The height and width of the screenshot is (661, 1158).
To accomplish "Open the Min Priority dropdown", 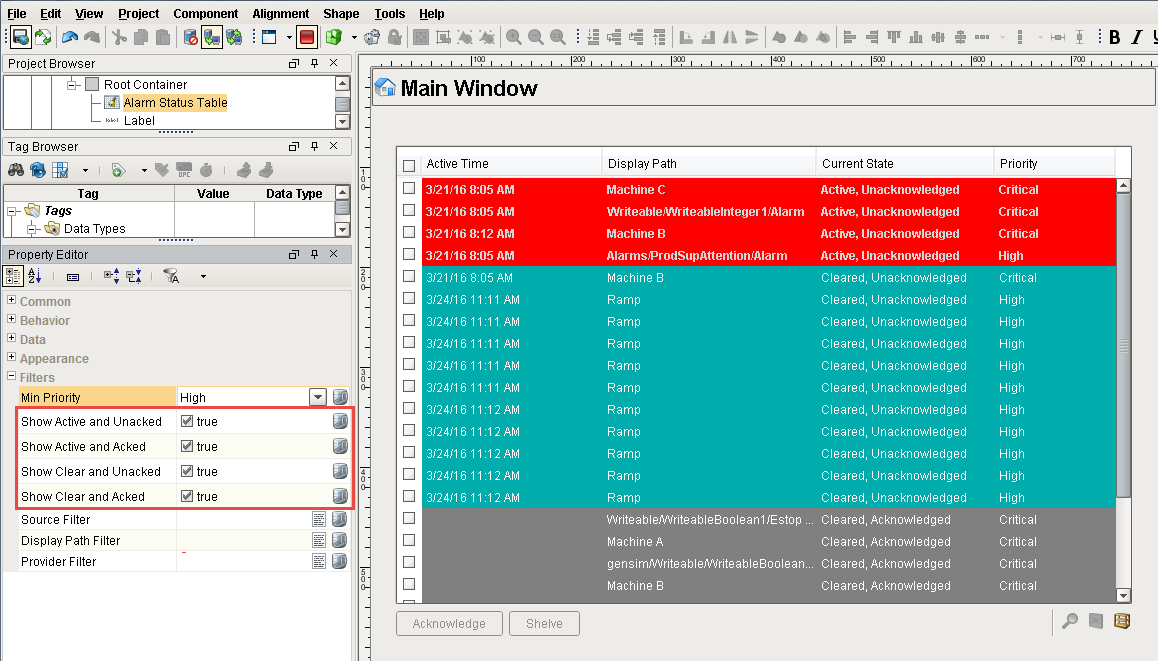I will point(318,398).
